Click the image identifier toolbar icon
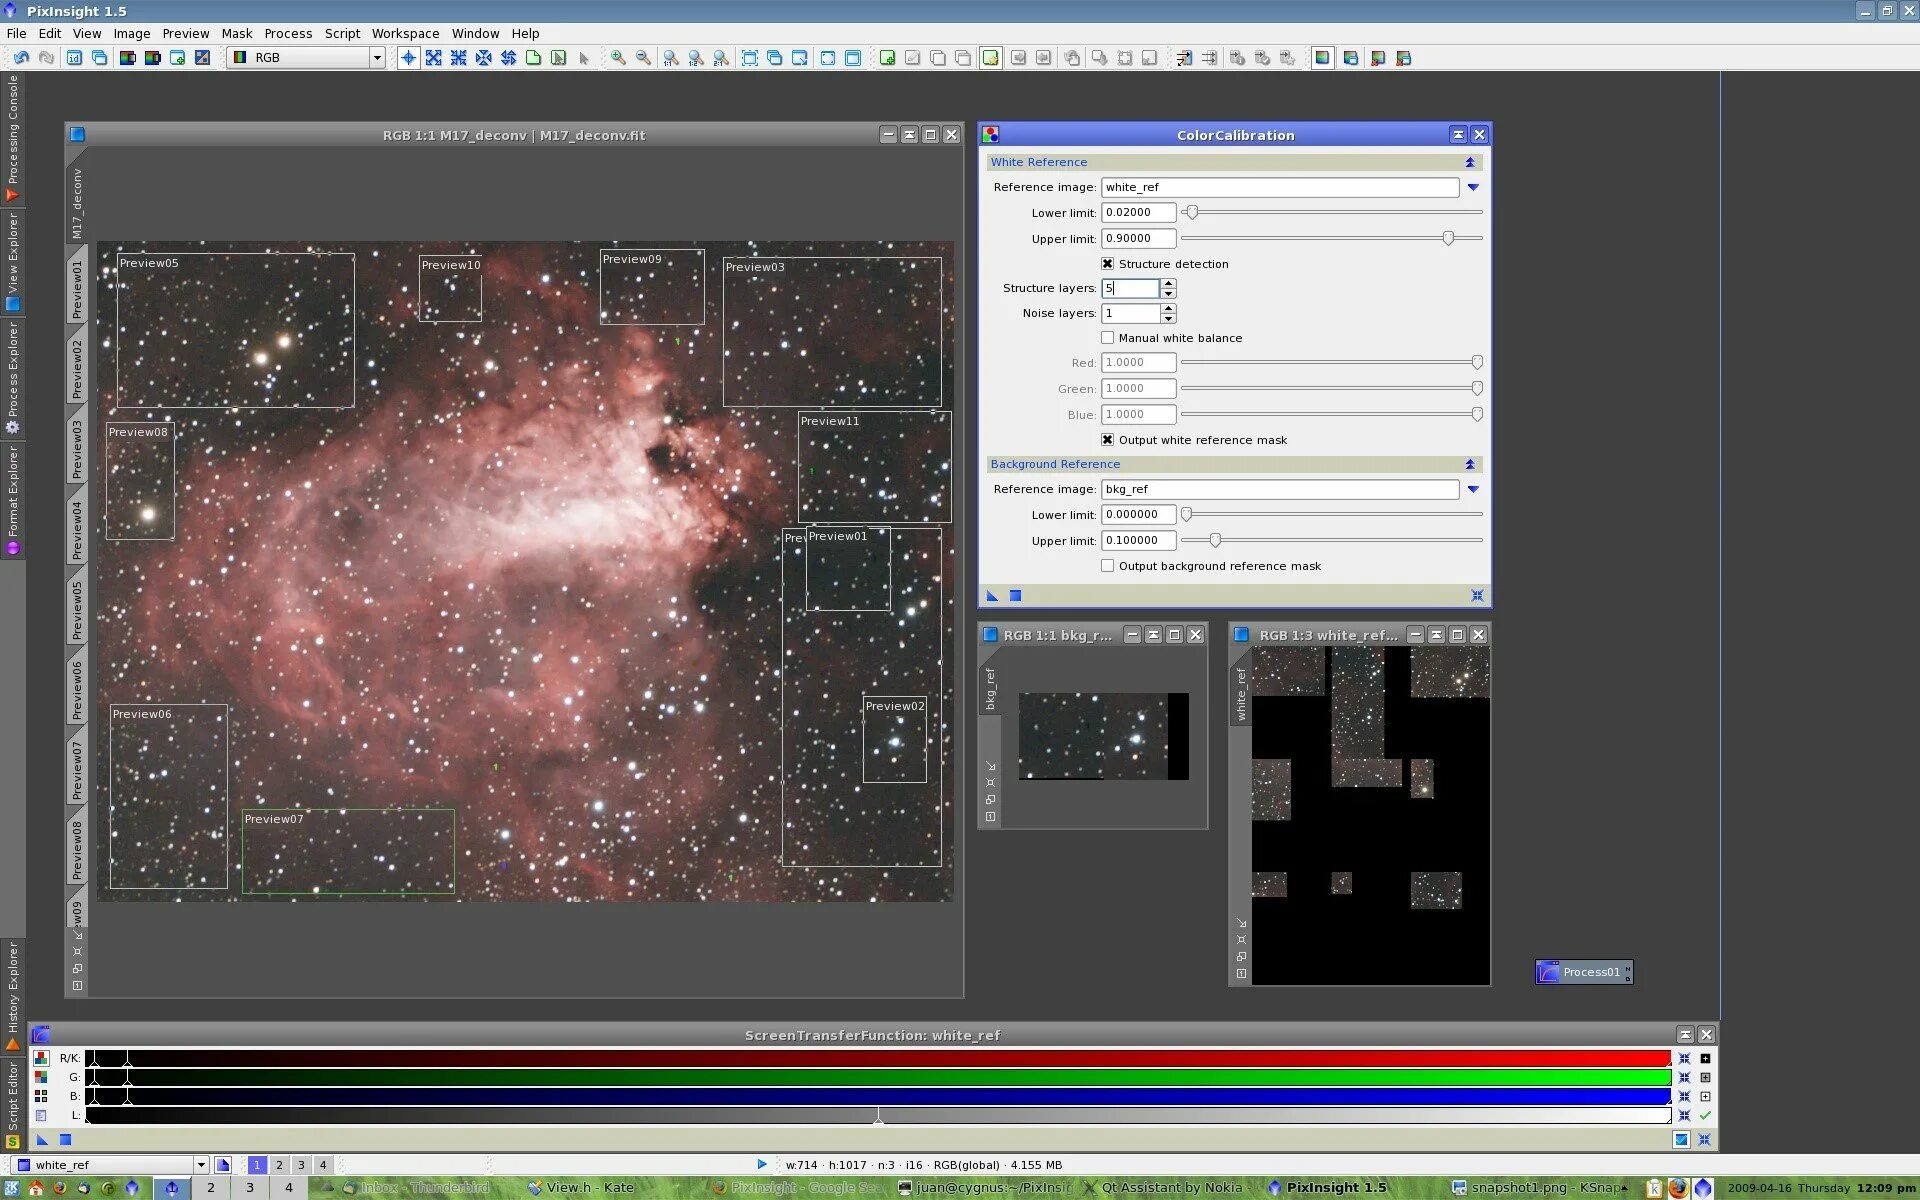Image resolution: width=1920 pixels, height=1200 pixels. click(74, 58)
